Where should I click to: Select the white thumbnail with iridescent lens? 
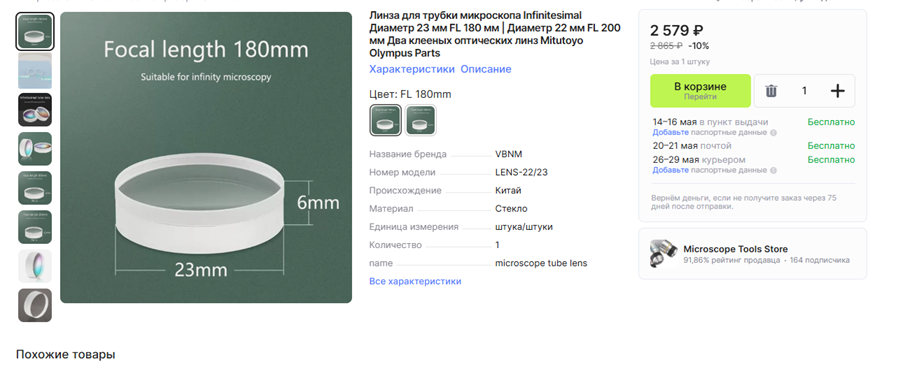click(35, 266)
